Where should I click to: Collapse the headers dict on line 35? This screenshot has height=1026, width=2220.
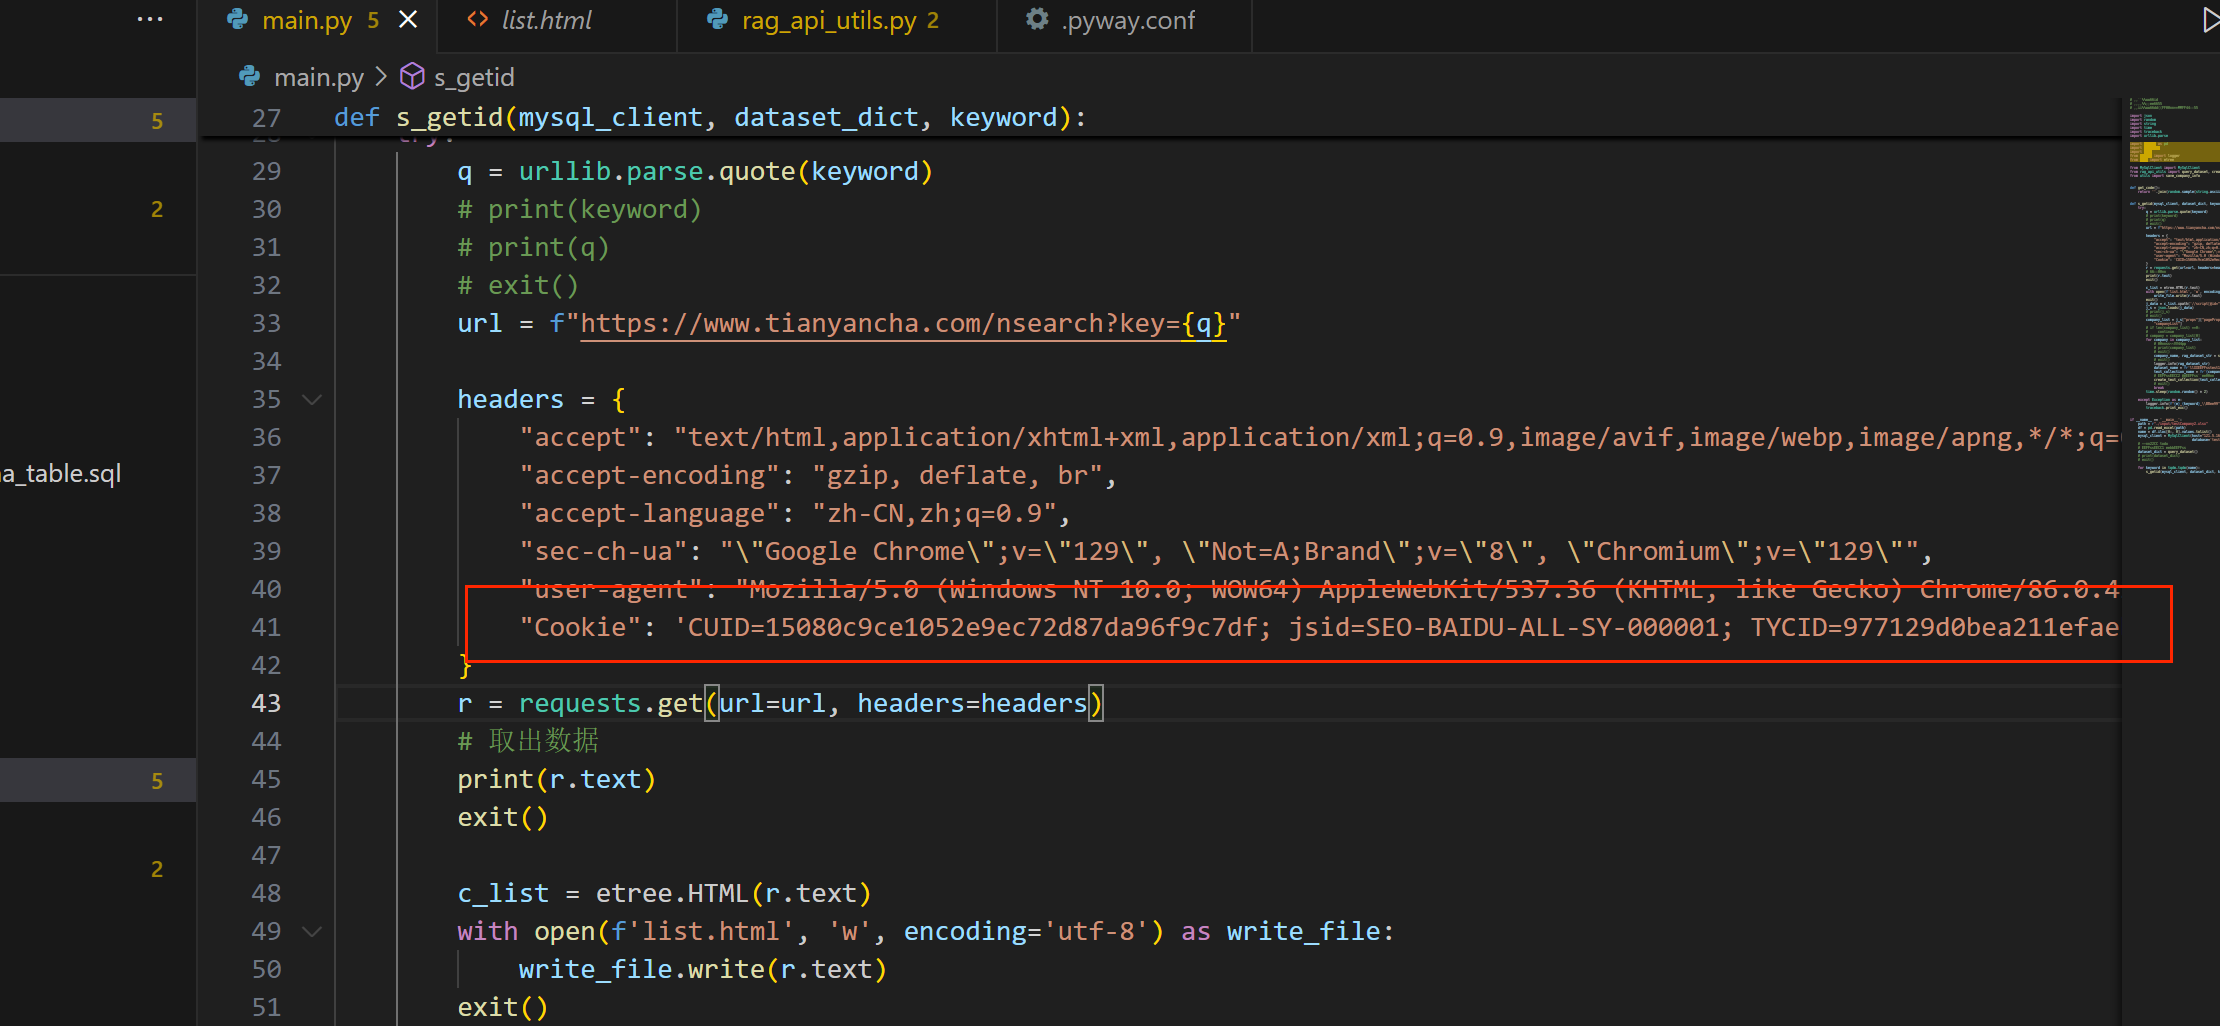(312, 400)
